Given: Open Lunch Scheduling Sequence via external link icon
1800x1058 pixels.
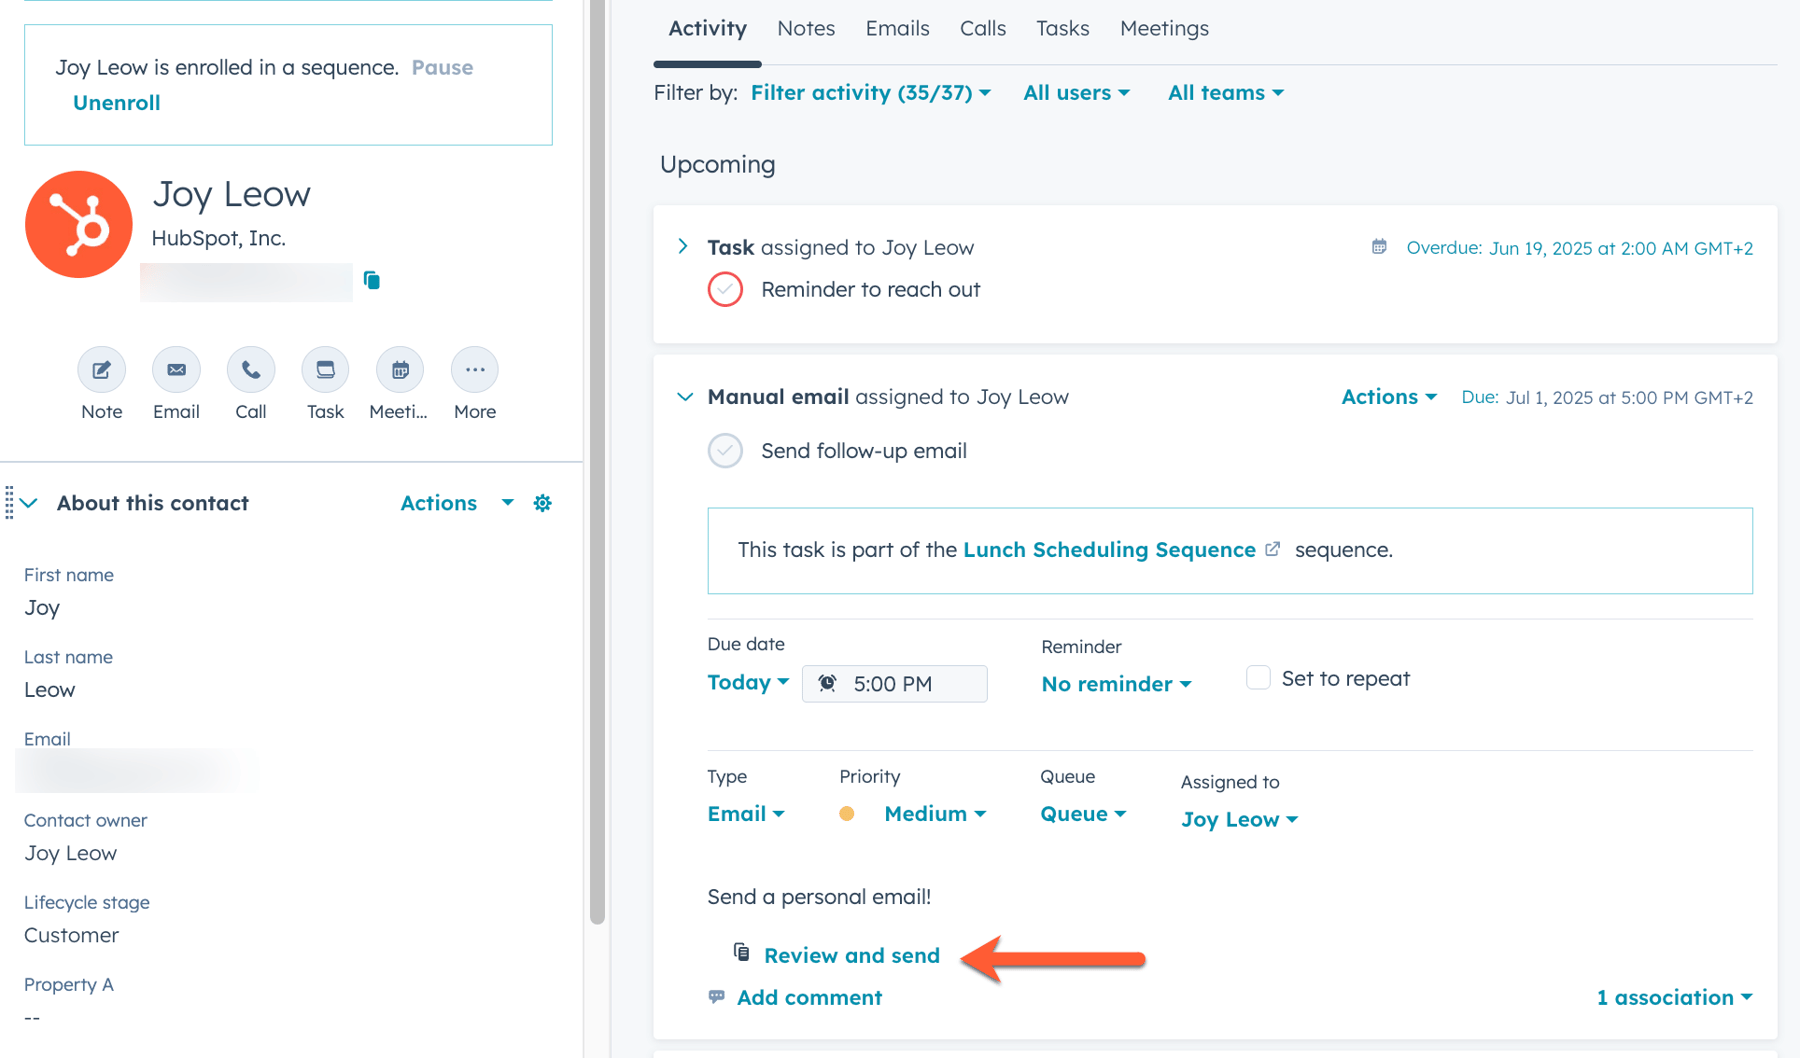Looking at the screenshot, I should [x=1272, y=548].
